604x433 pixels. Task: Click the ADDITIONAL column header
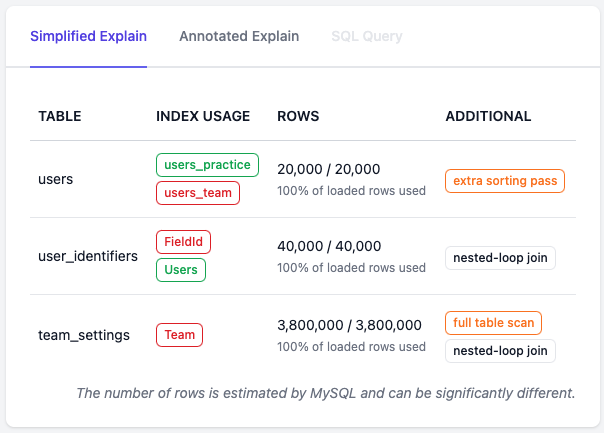[488, 116]
